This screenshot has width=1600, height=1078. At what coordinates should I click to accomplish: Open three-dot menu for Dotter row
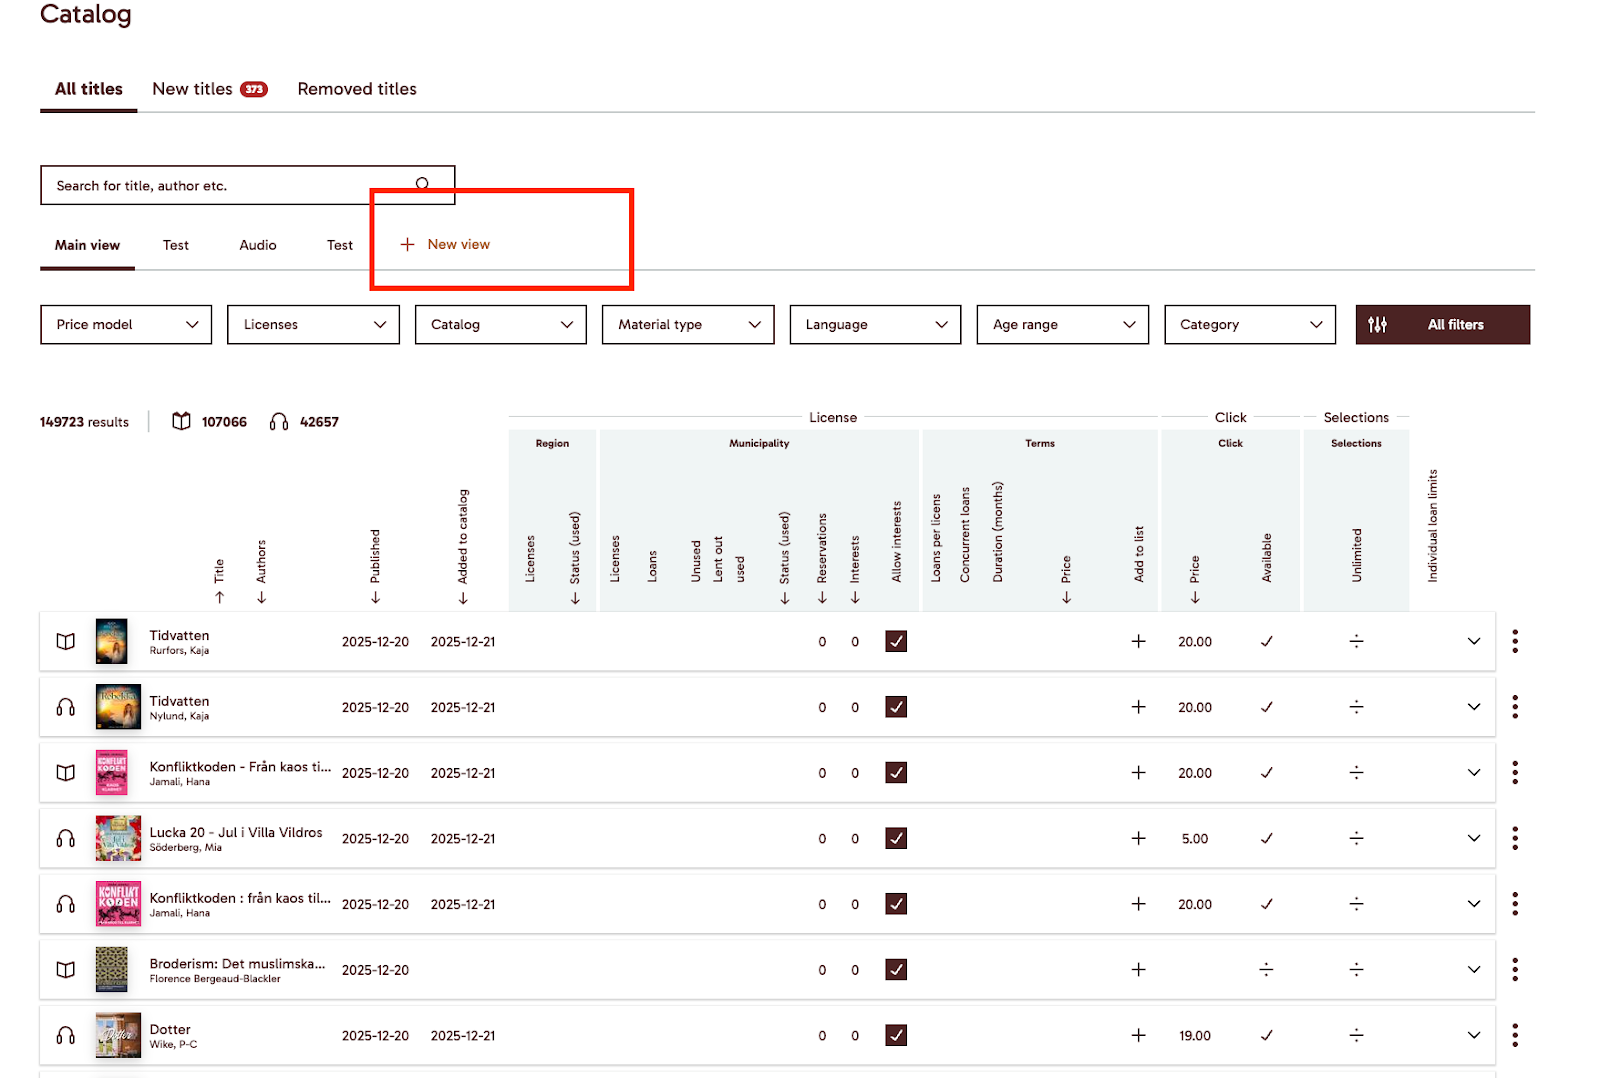pyautogui.click(x=1515, y=1035)
